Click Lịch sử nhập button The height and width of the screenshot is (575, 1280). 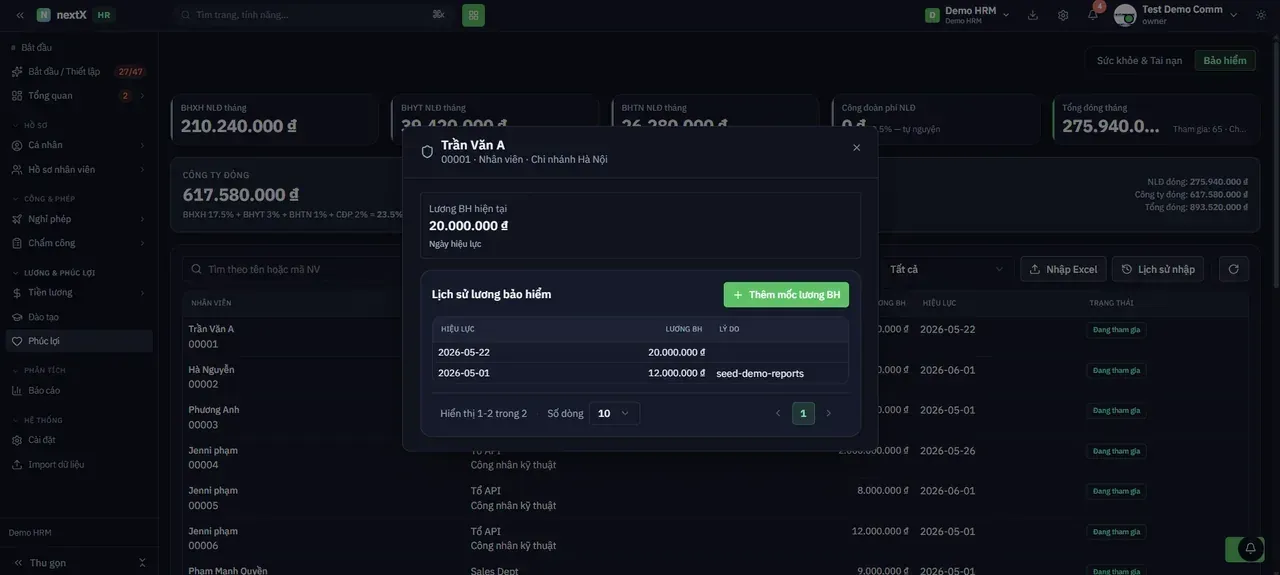click(1158, 269)
